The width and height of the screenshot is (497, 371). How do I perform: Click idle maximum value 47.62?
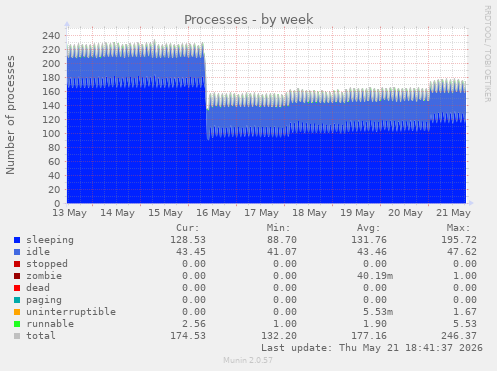click(462, 252)
